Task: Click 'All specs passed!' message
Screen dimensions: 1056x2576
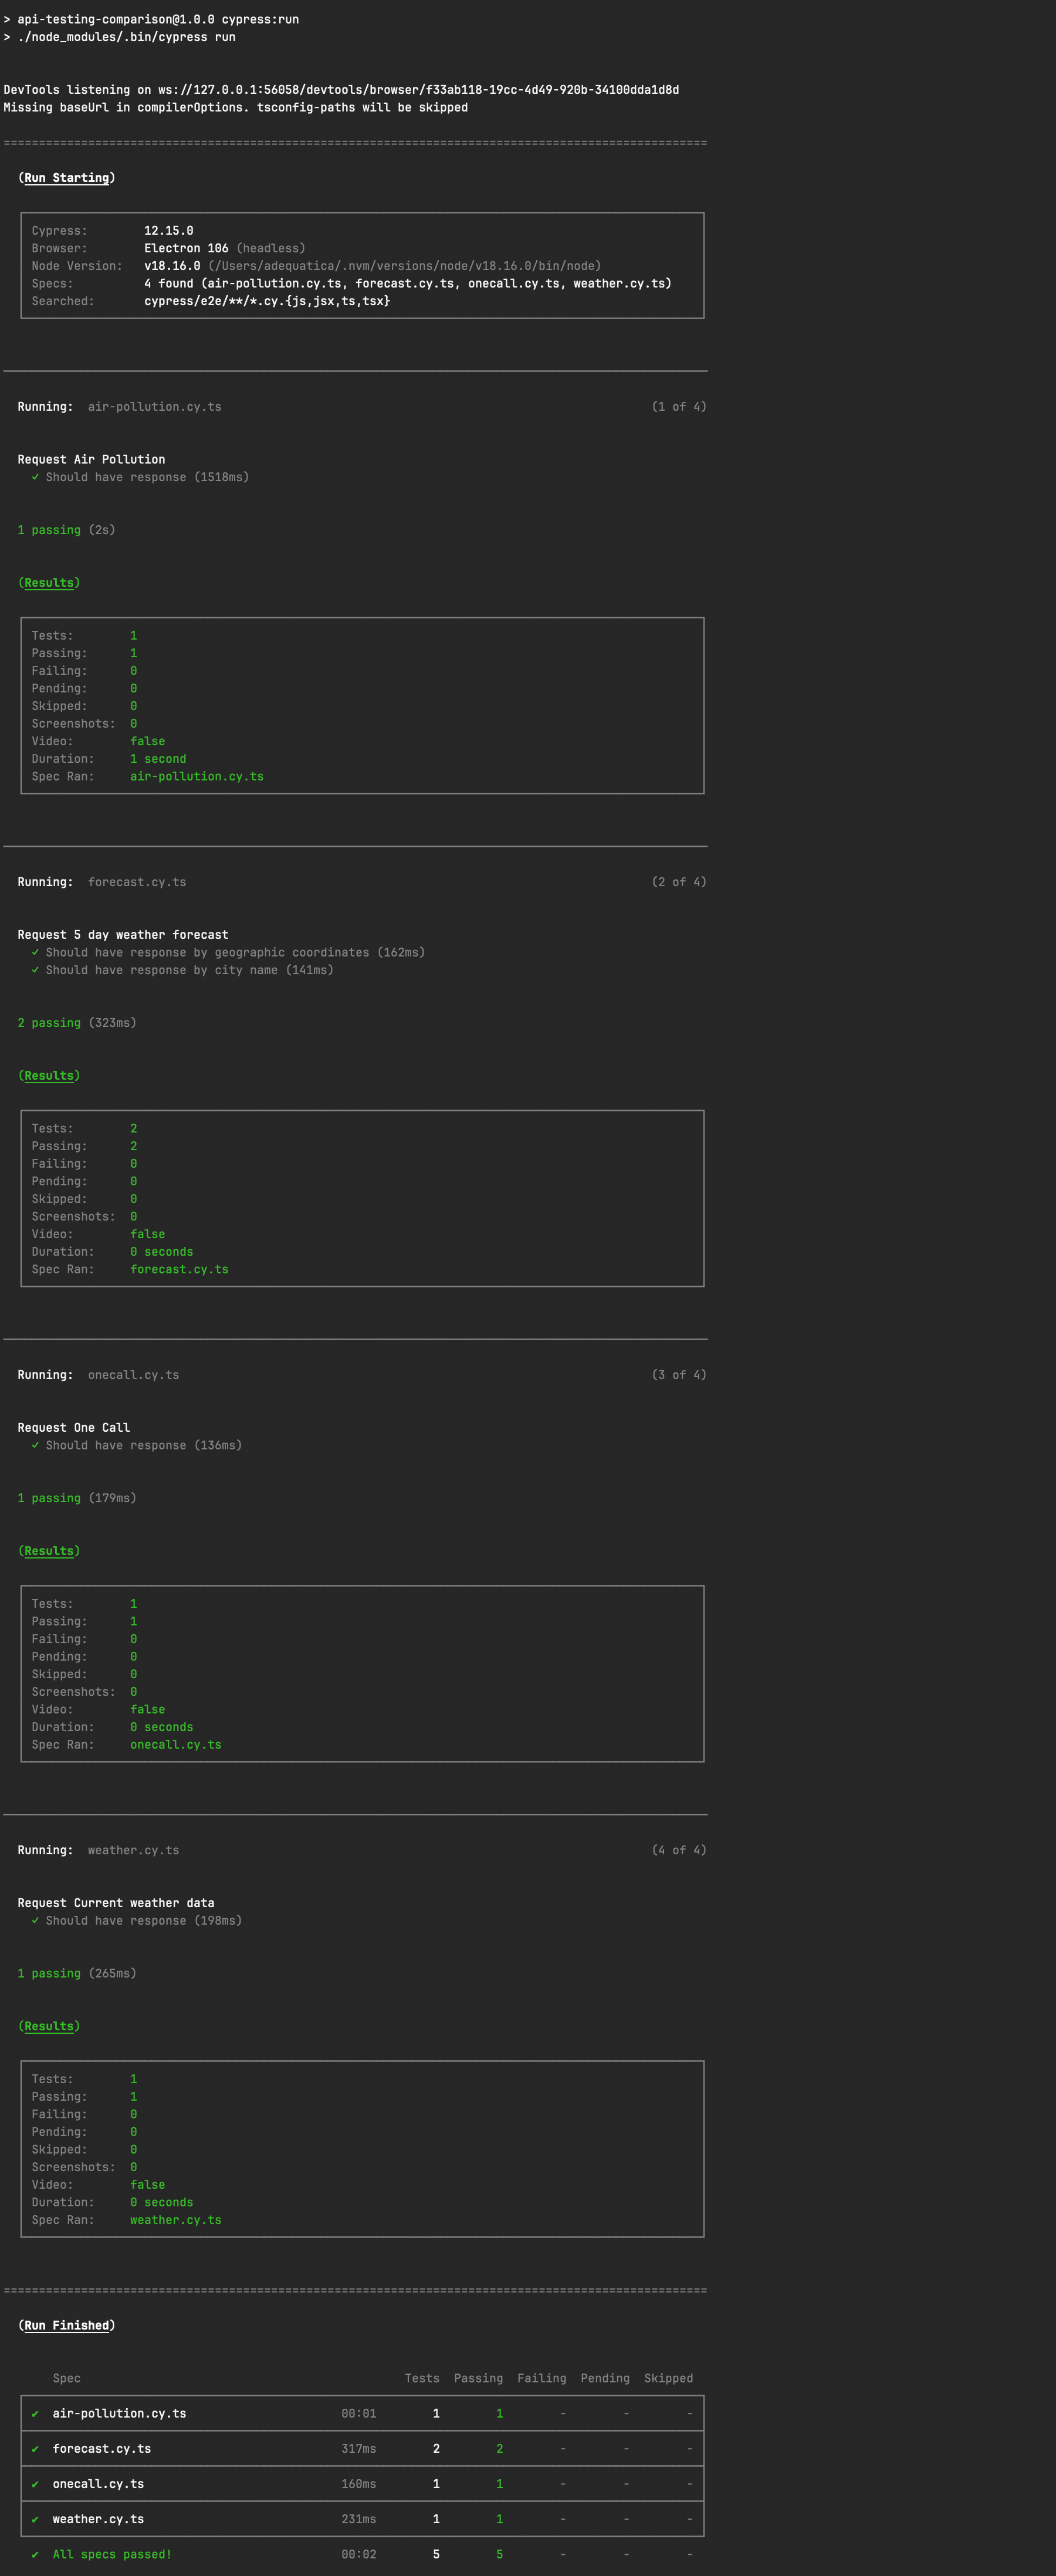Action: coord(112,2554)
